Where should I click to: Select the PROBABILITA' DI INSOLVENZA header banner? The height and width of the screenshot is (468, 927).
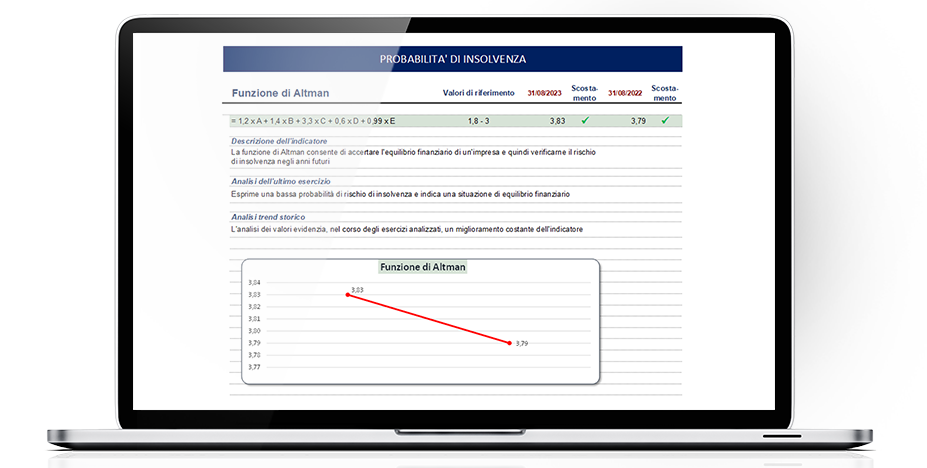(452, 59)
